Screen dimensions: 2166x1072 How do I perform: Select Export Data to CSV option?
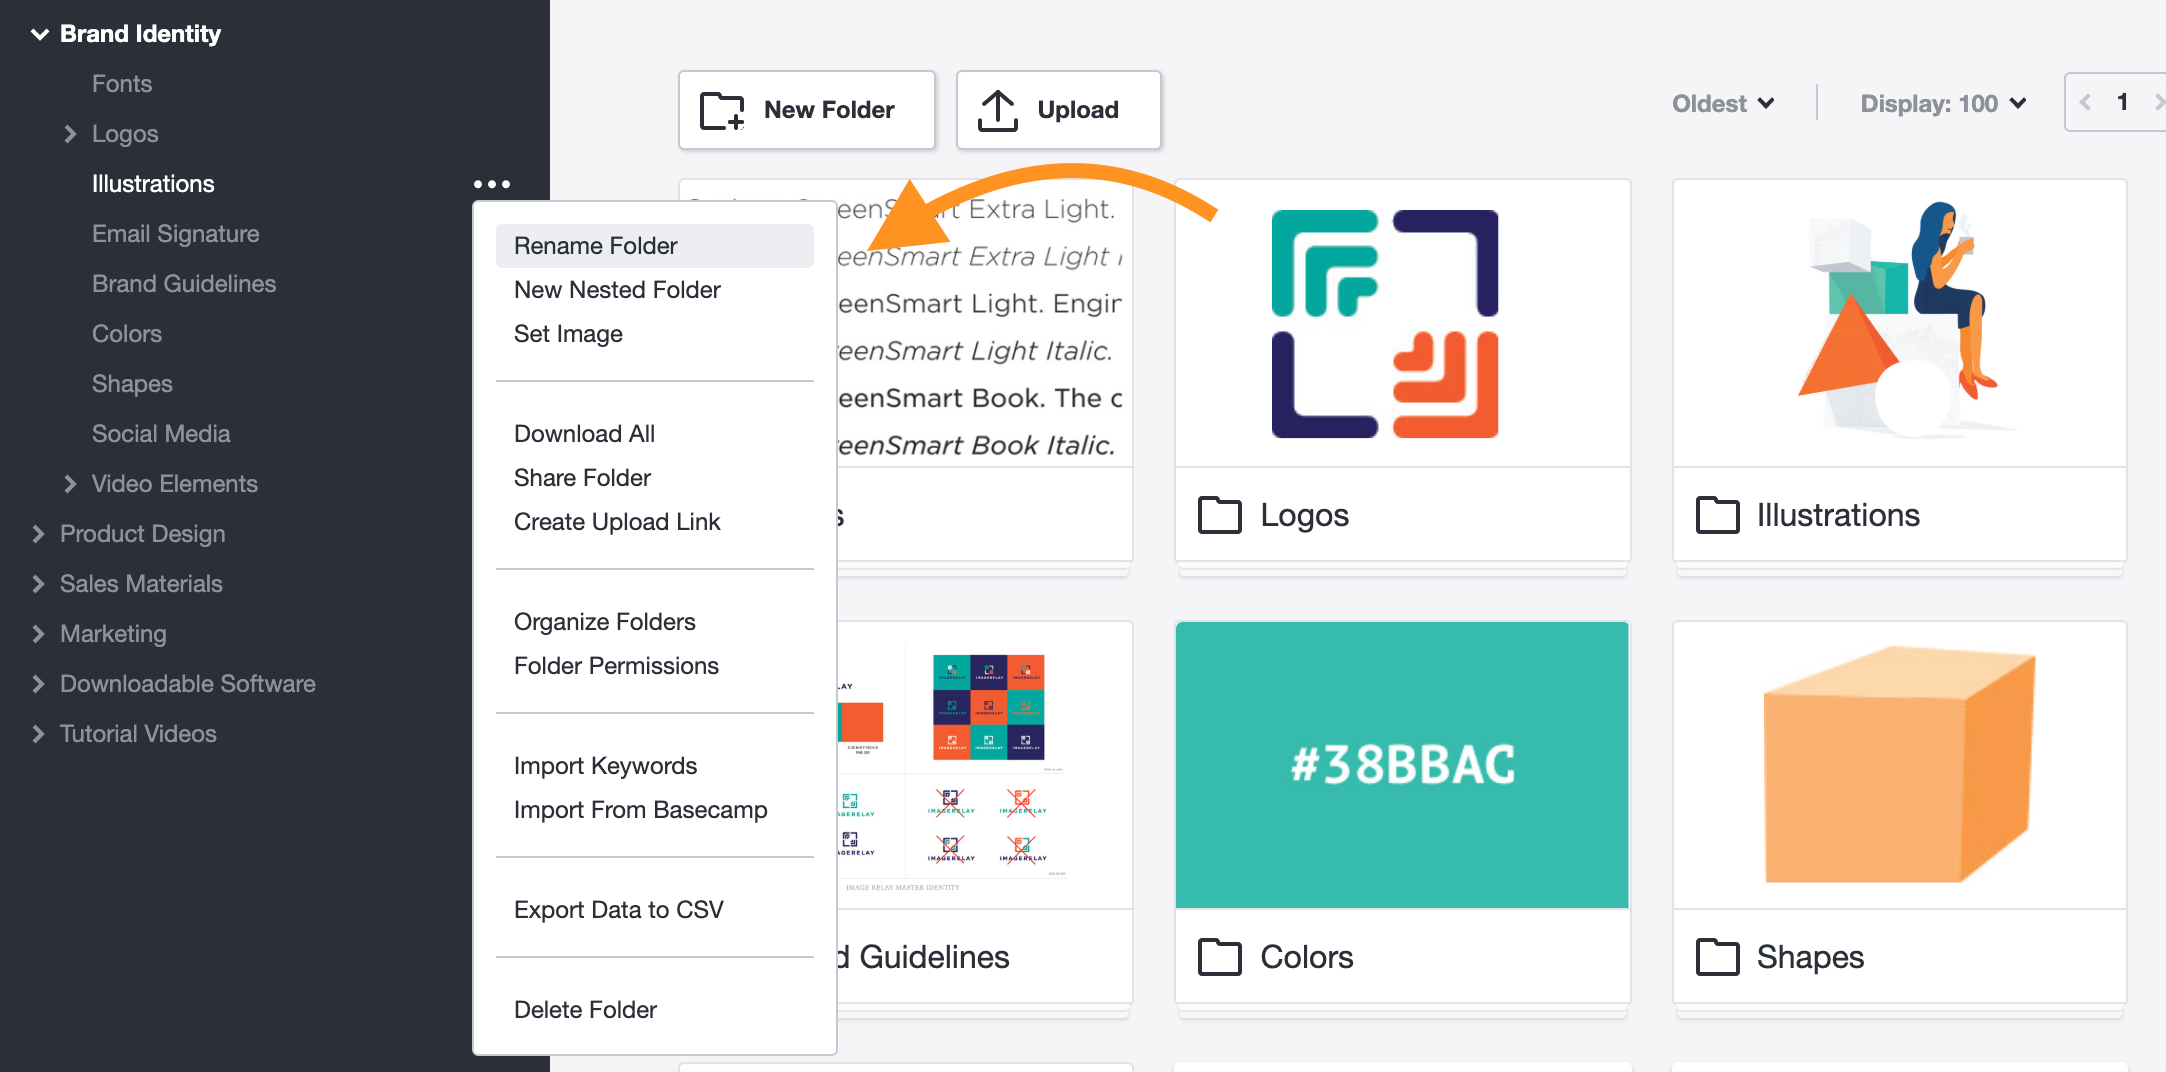(x=618, y=910)
